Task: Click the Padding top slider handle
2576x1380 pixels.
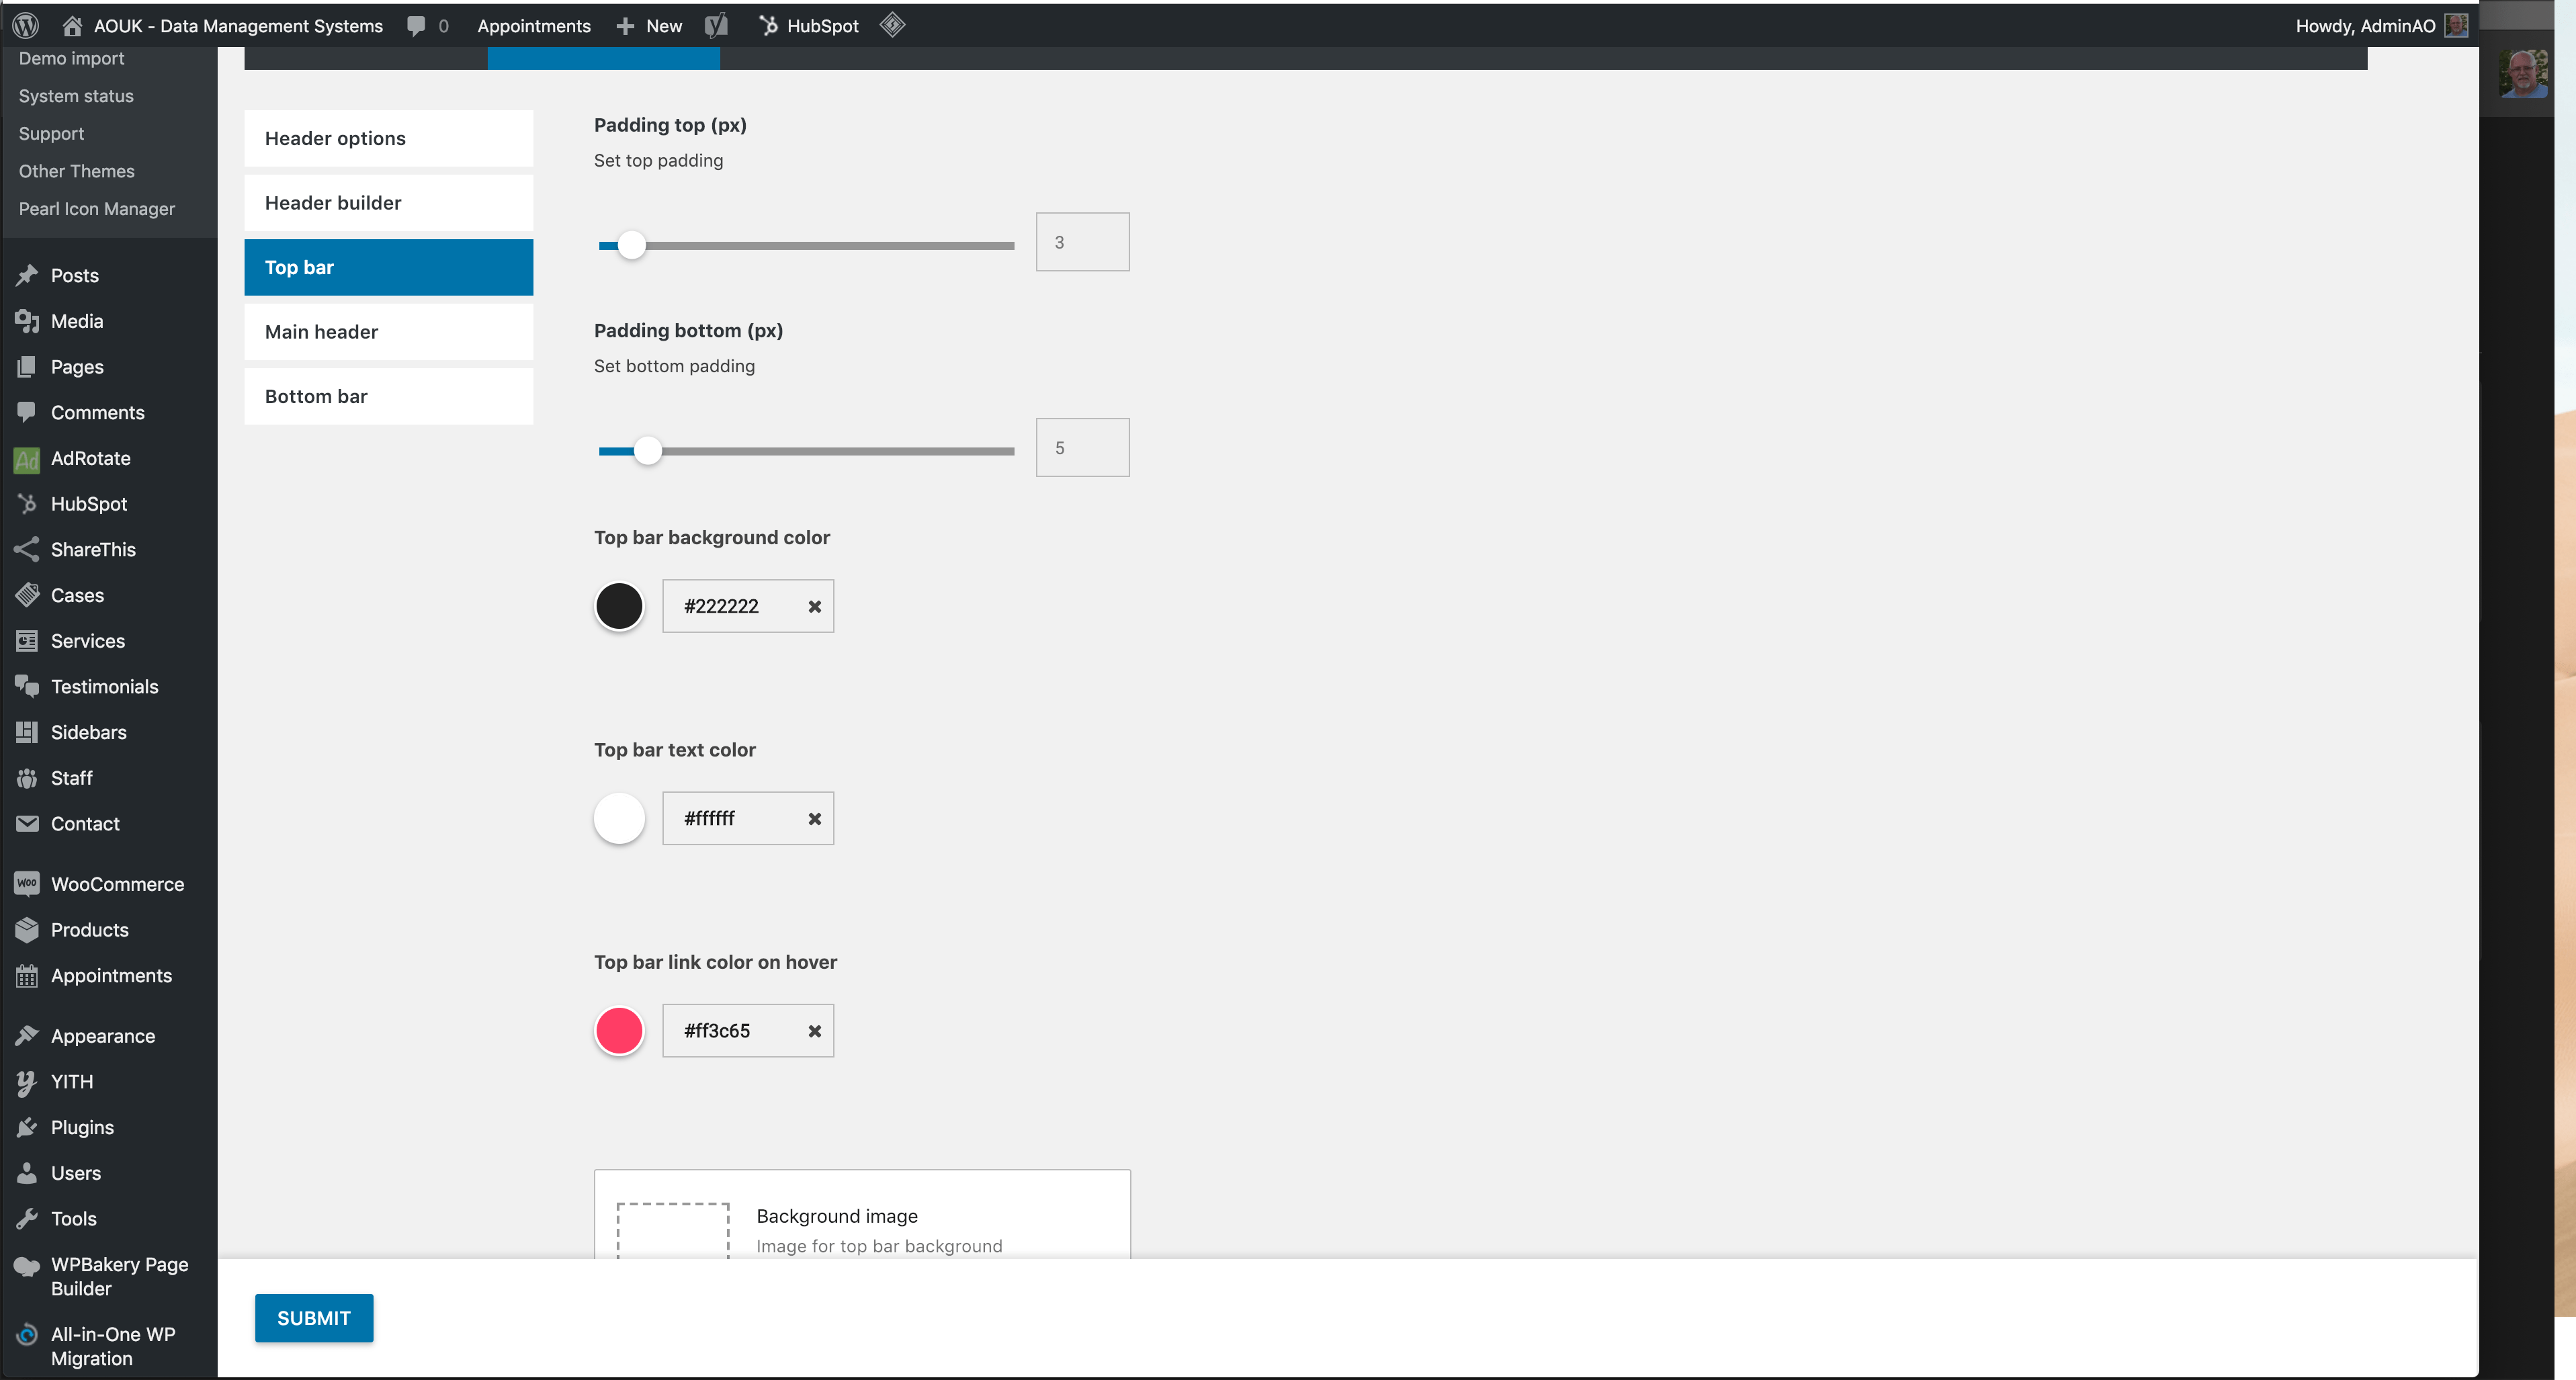Action: 631,245
